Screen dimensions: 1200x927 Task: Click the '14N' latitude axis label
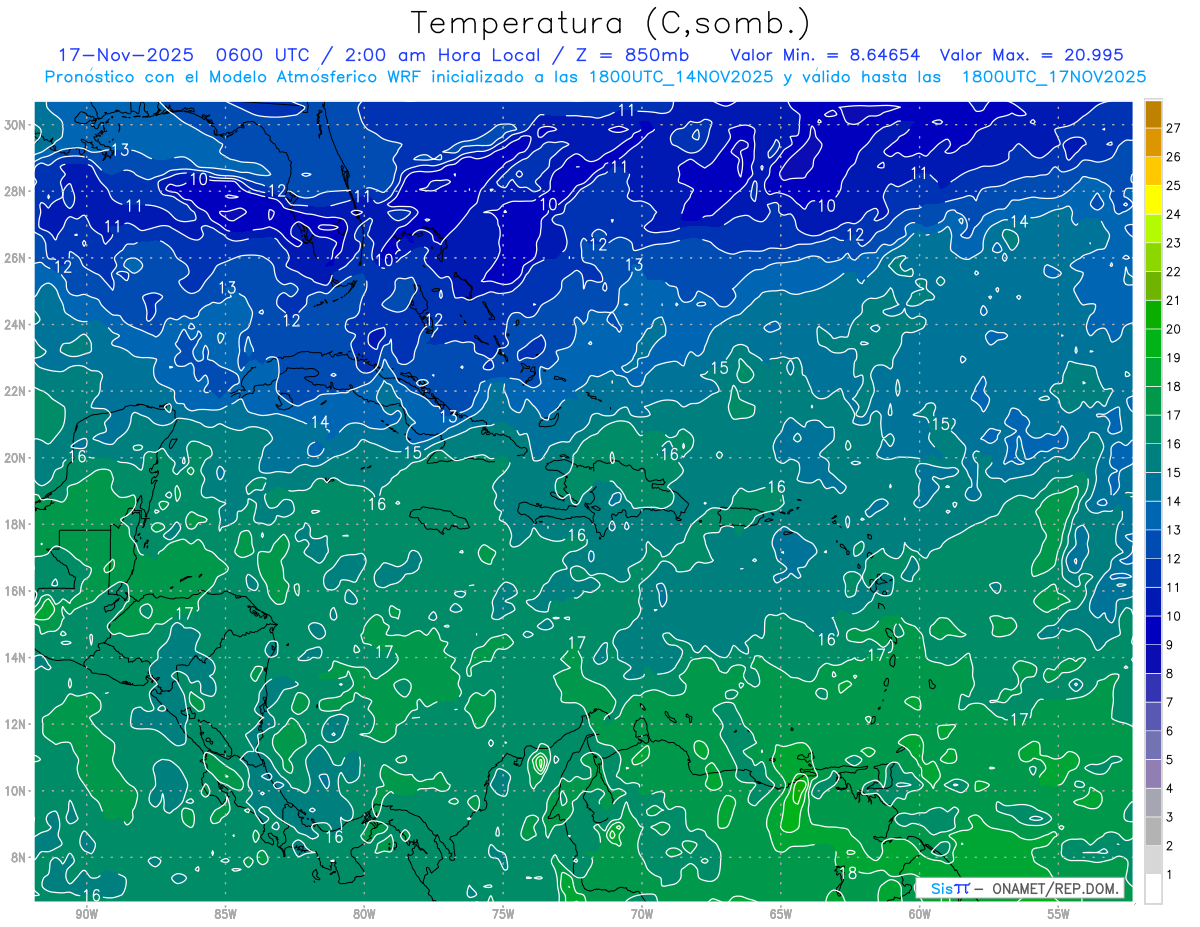tap(16, 657)
